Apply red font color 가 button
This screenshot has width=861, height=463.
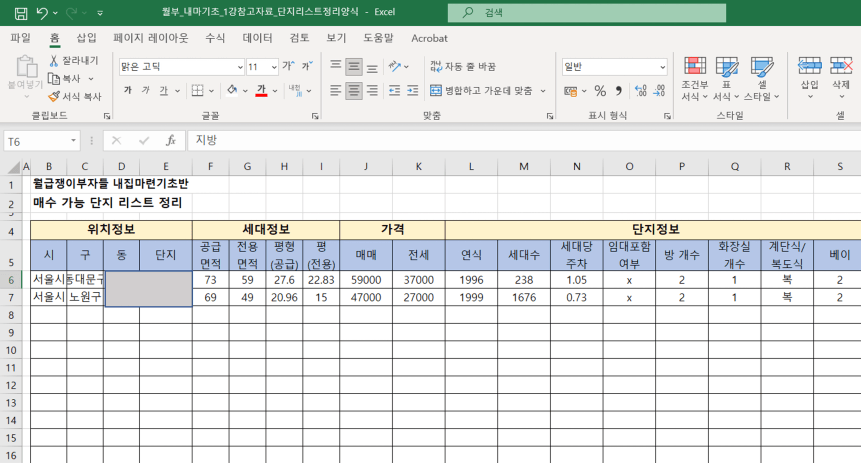pyautogui.click(x=261, y=91)
